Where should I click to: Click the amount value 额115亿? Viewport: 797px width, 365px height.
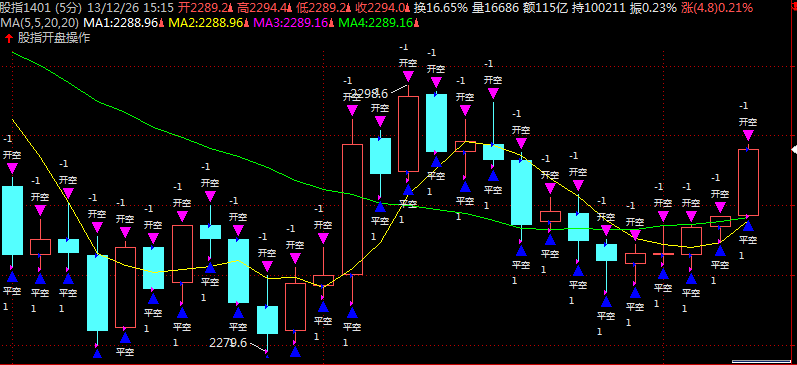click(544, 8)
